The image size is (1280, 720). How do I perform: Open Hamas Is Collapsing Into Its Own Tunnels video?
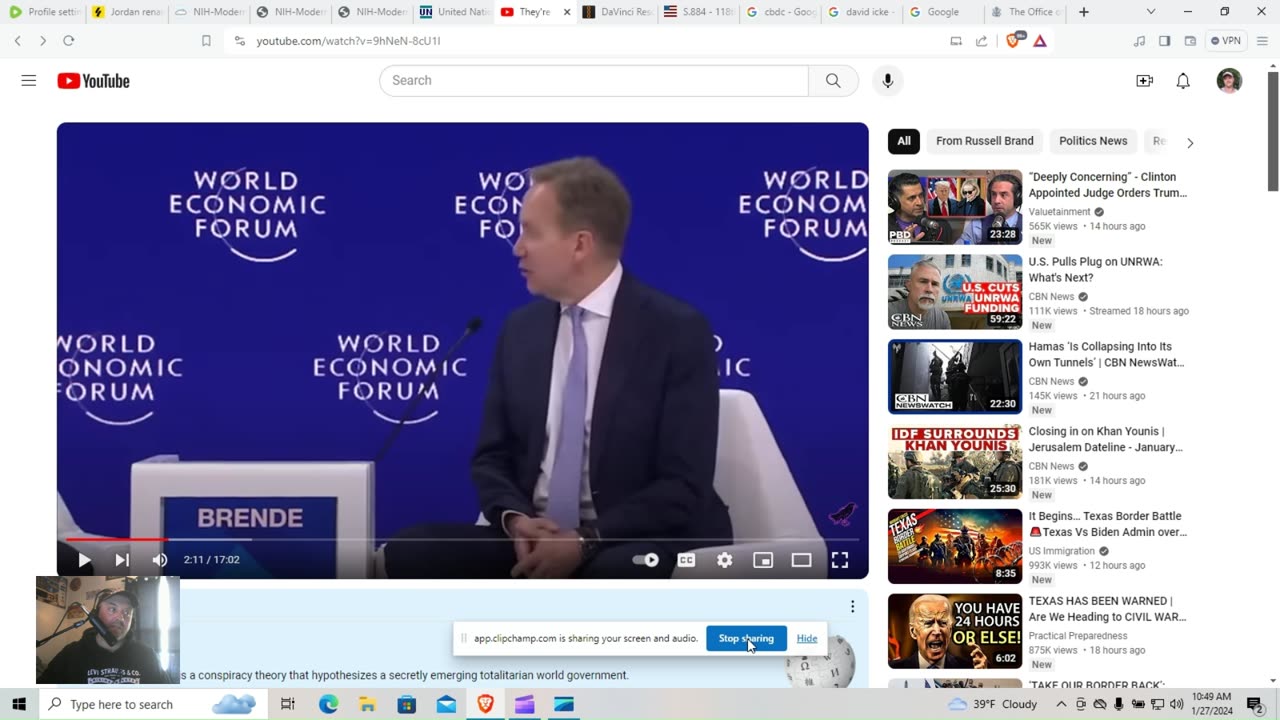[x=1106, y=355]
